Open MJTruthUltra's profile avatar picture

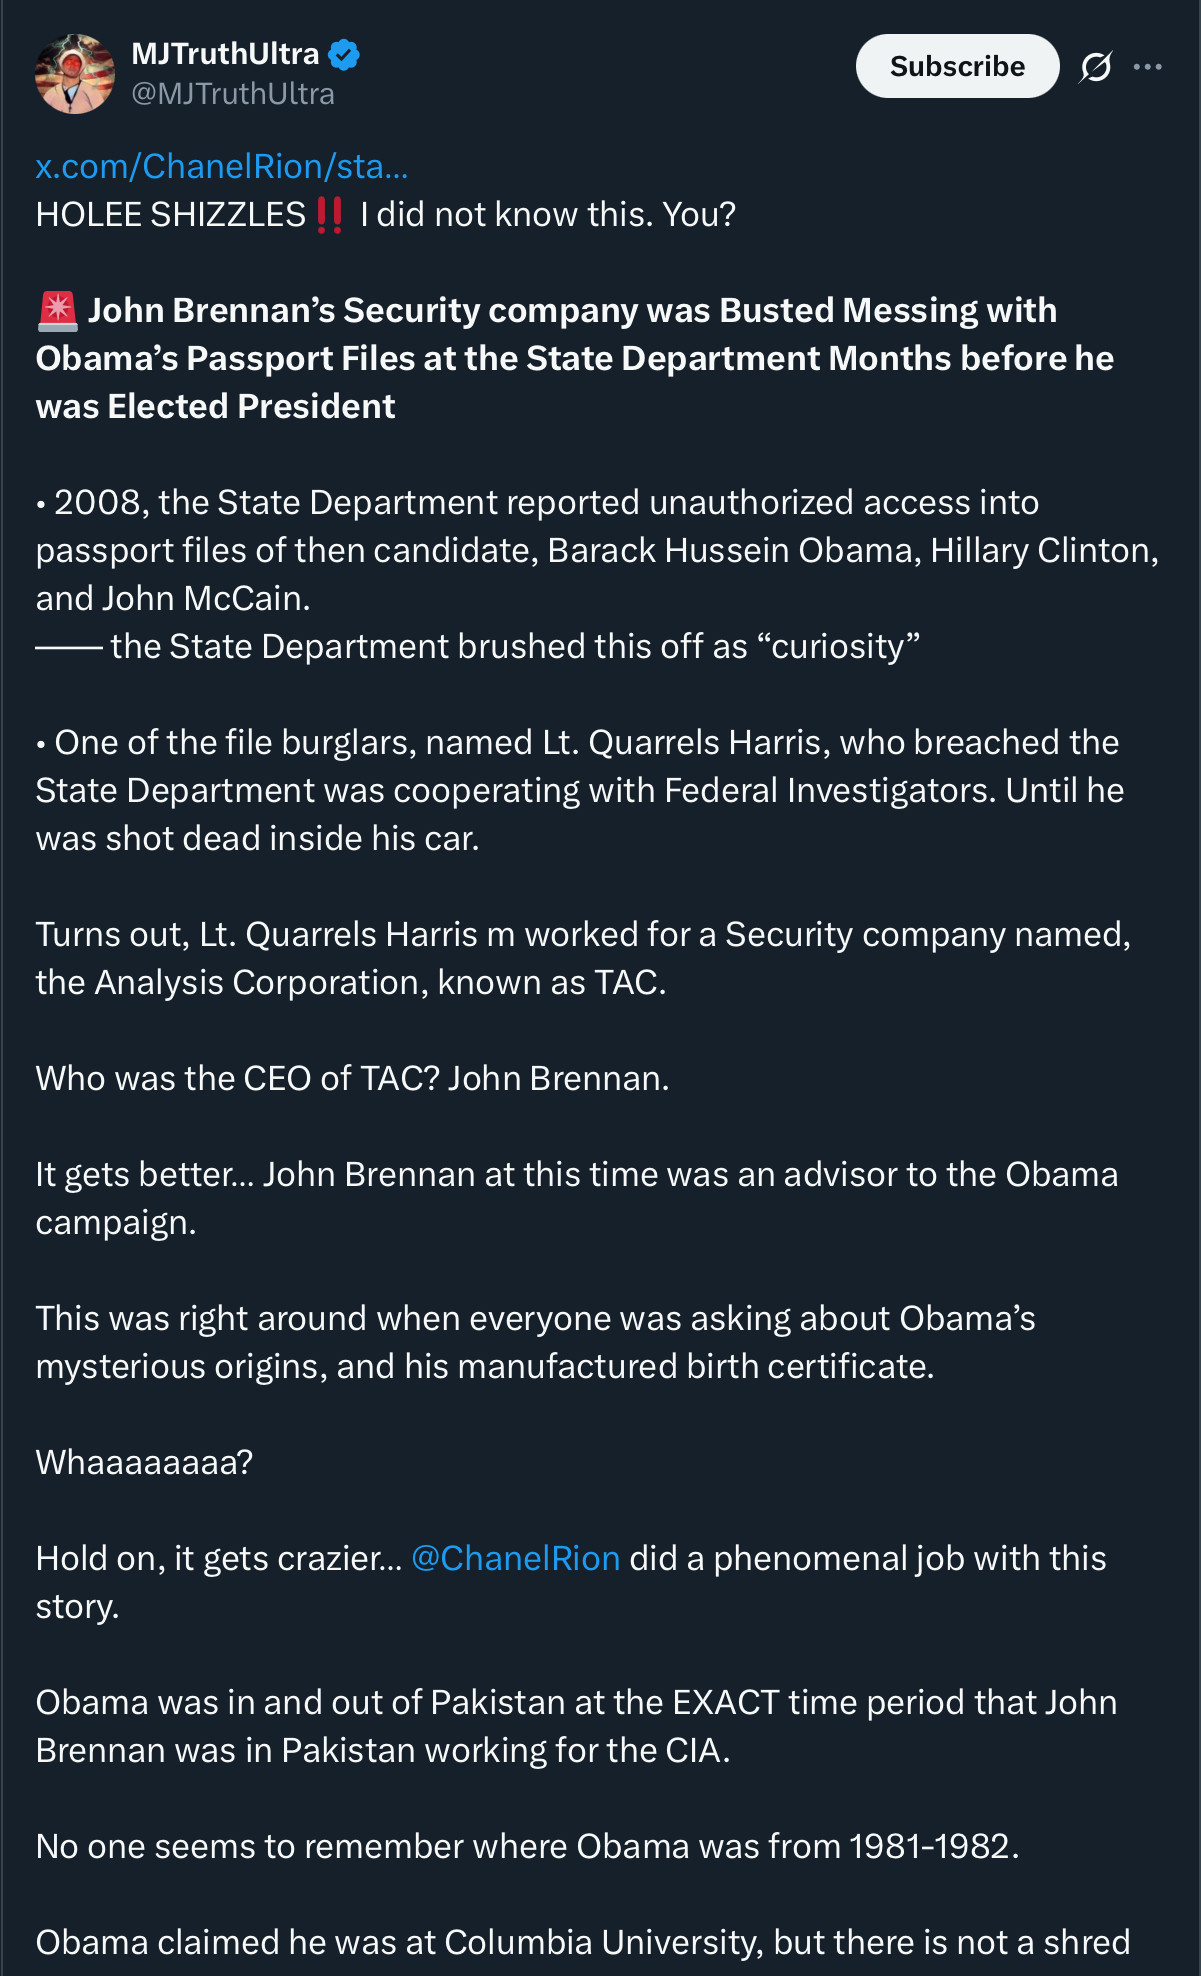75,74
